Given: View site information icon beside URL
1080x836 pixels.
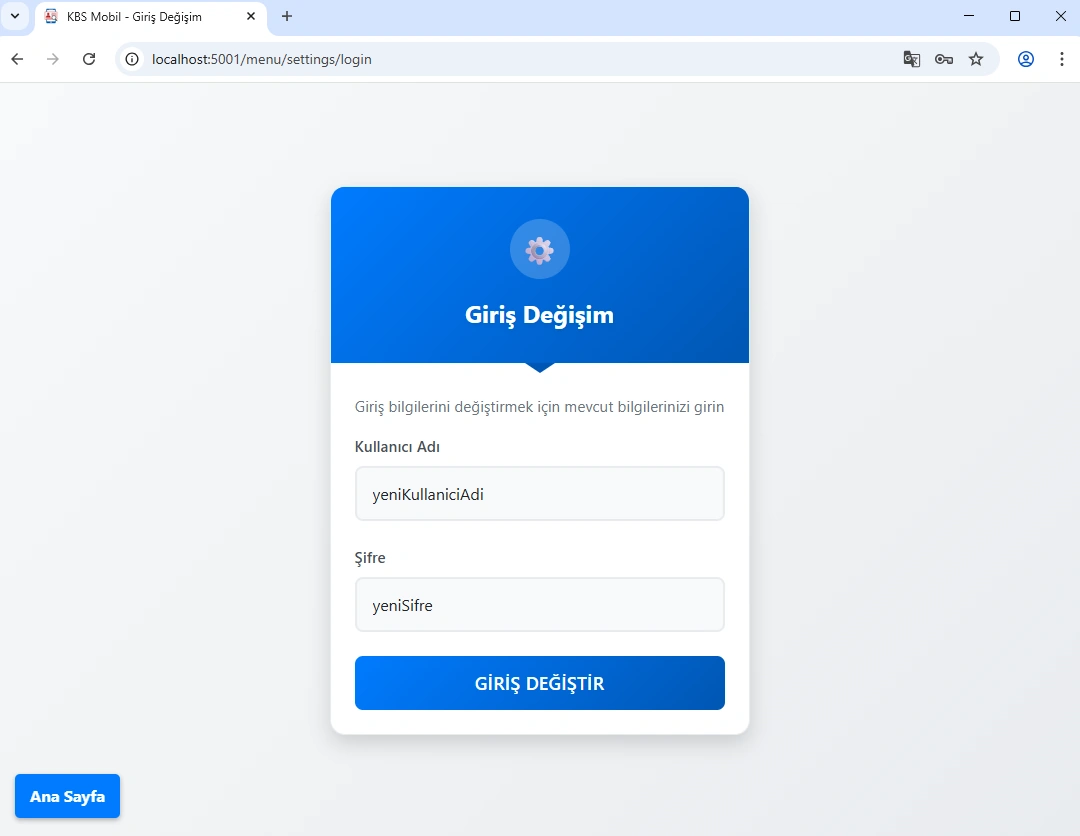Looking at the screenshot, I should [132, 59].
